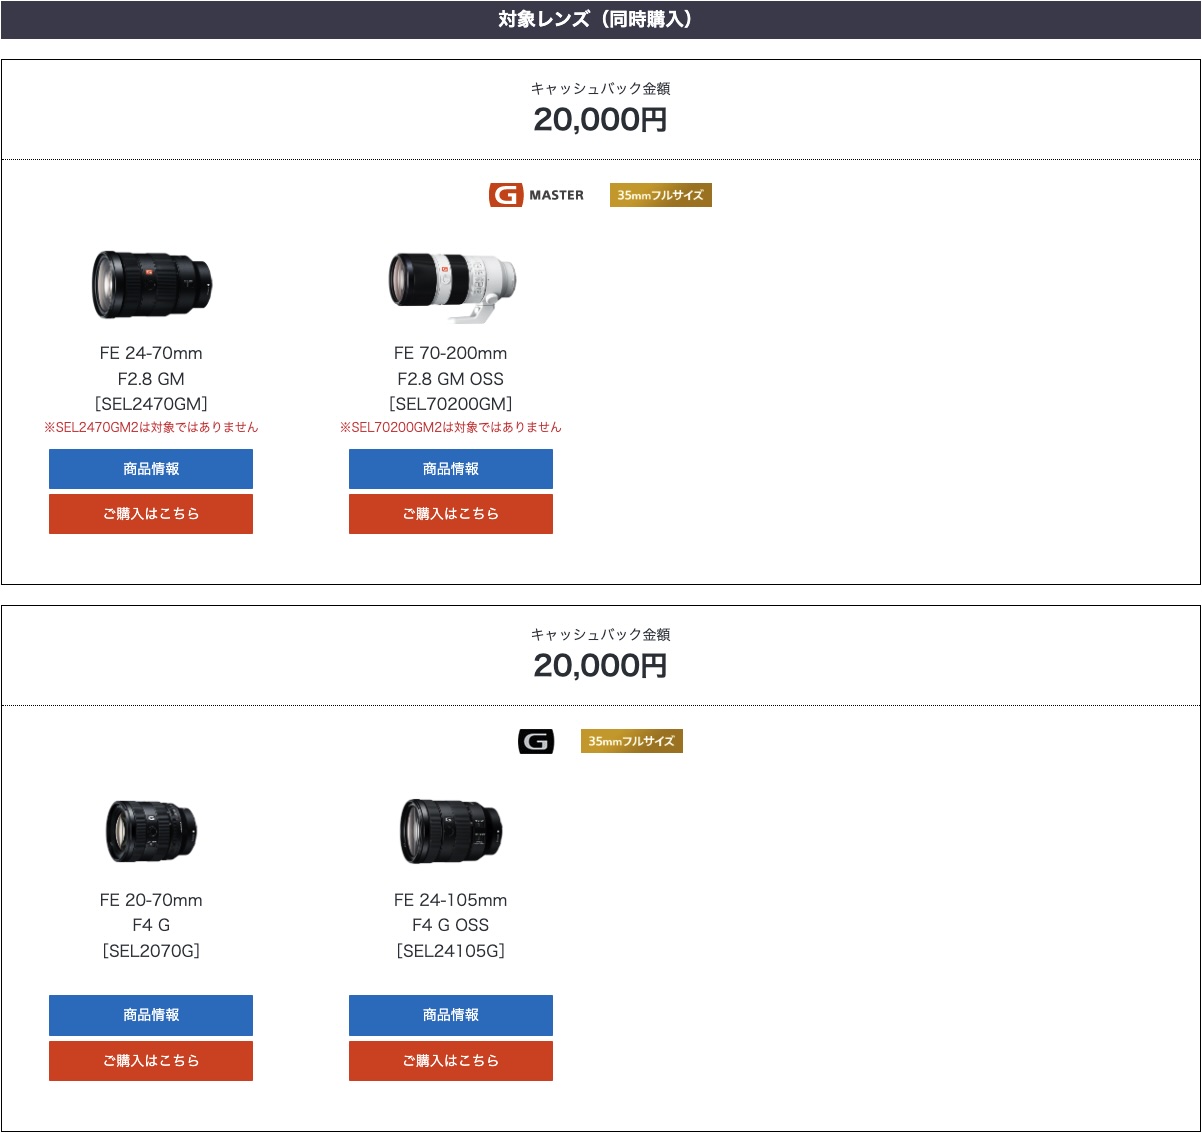Image resolution: width=1202 pixels, height=1133 pixels.
Task: Click the FE 24-70mm F2.8 GM product name
Action: tap(151, 366)
